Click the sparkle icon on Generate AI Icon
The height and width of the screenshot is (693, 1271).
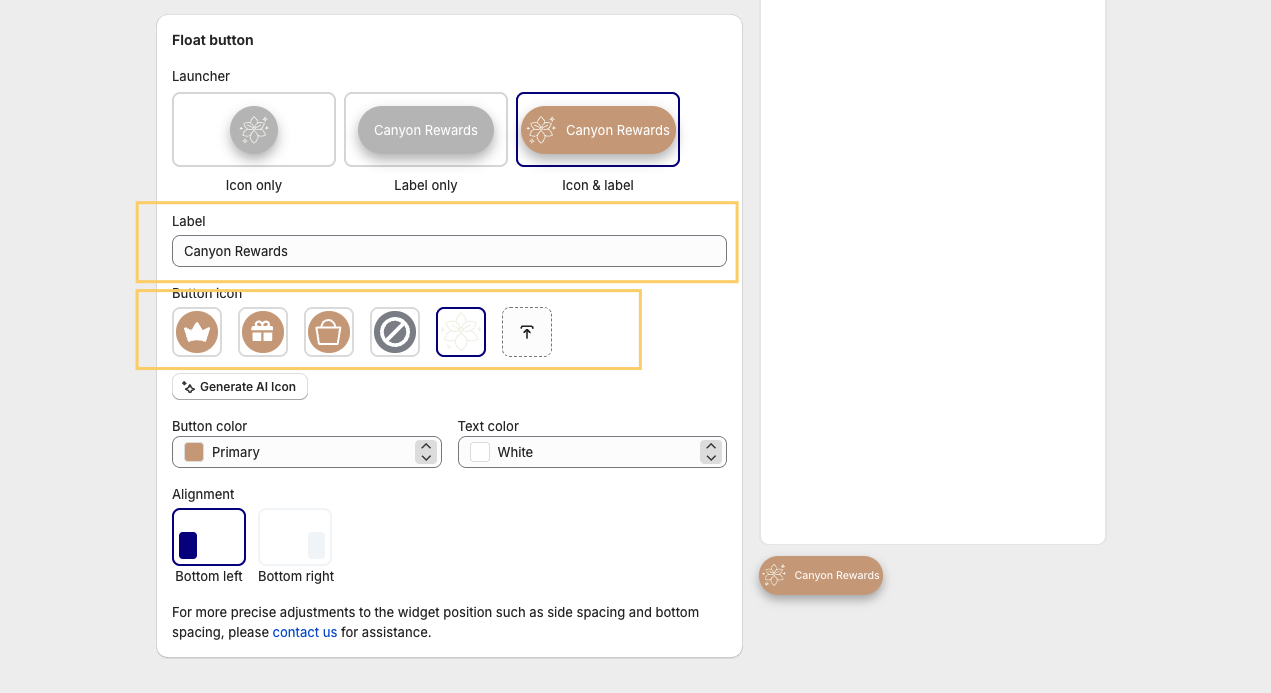188,387
